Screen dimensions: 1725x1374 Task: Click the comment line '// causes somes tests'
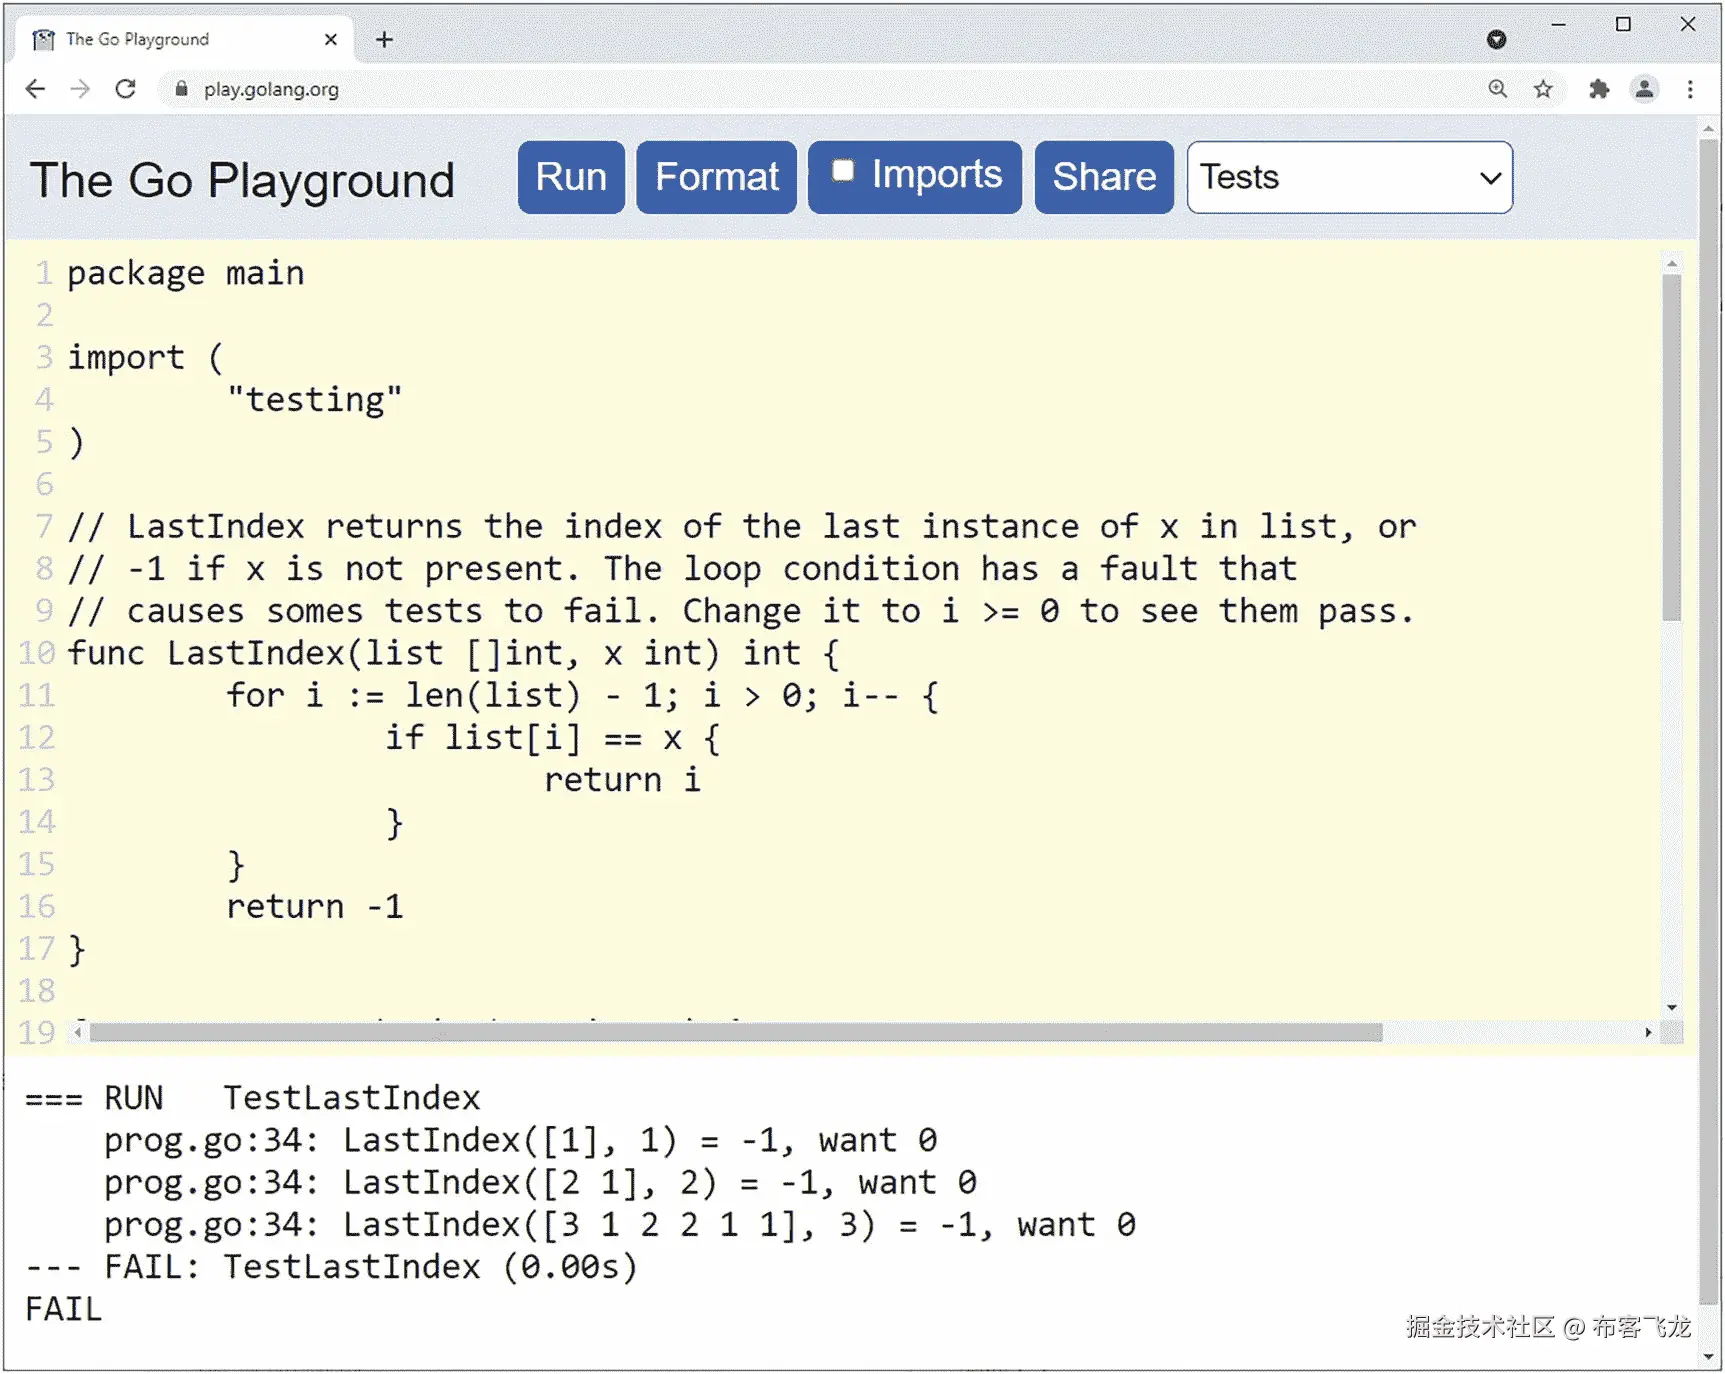pyautogui.click(x=742, y=611)
